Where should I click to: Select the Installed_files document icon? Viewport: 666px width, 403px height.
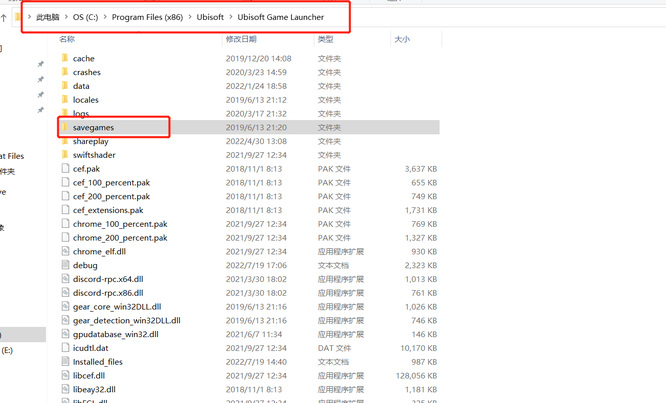[x=65, y=362]
